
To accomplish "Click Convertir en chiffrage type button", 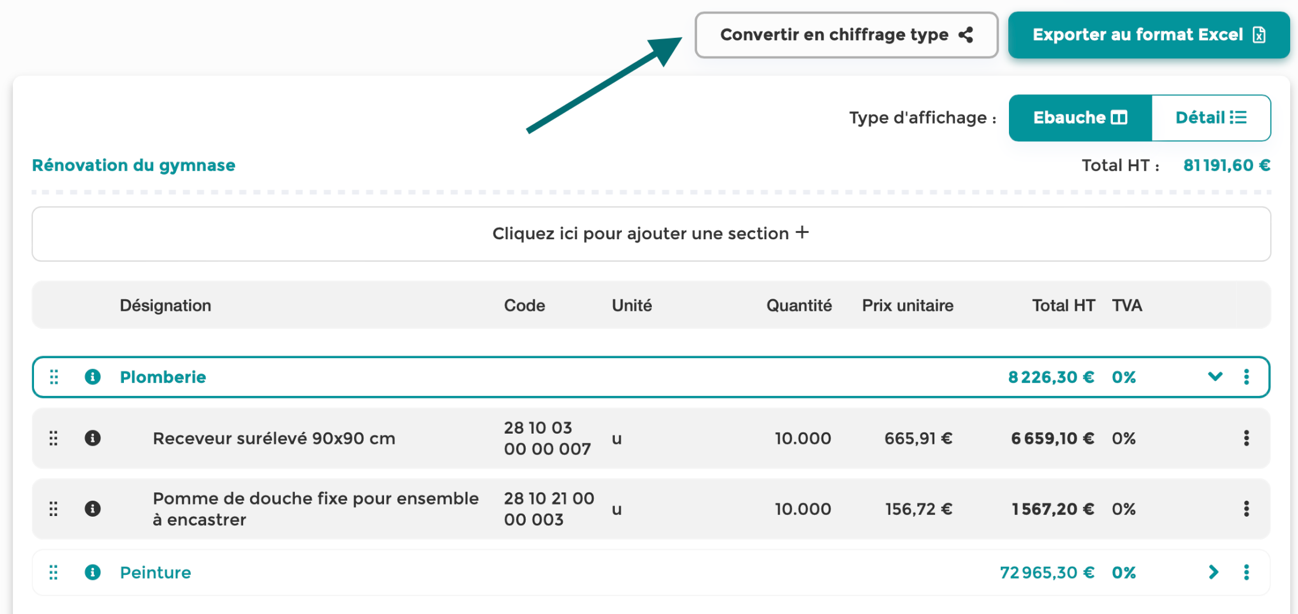I will point(847,35).
